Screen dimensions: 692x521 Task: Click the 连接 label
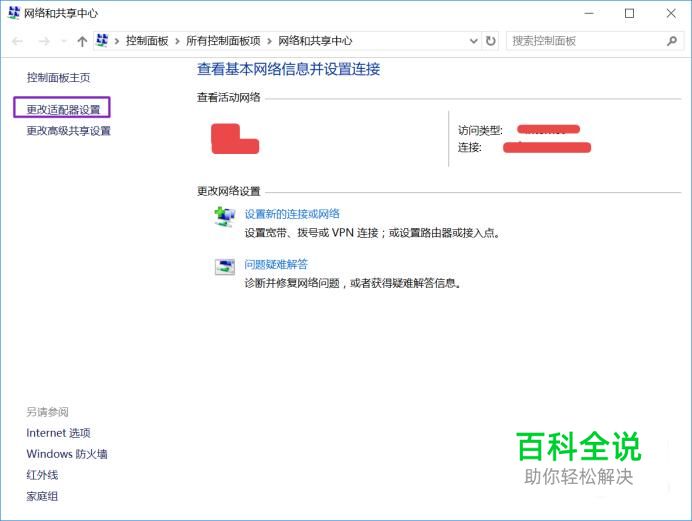[x=470, y=147]
